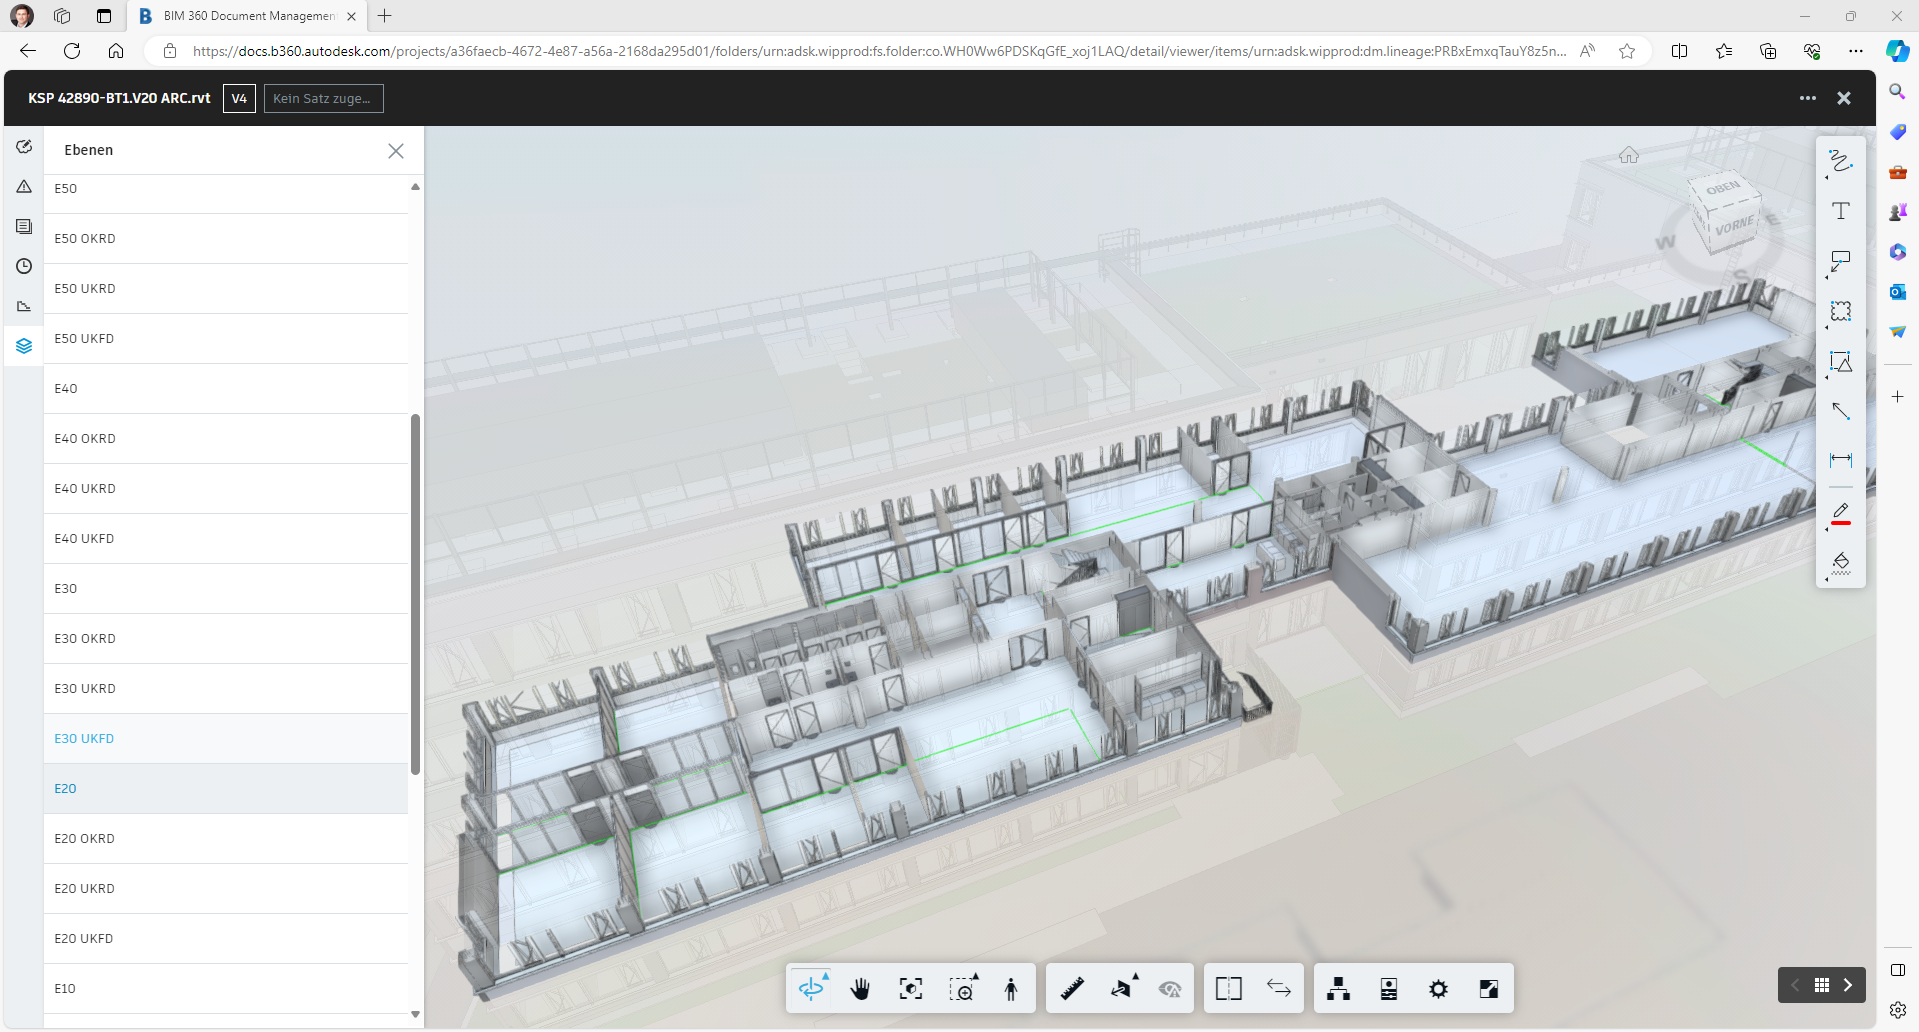1919x1032 pixels.
Task: Expand the more options ellipsis menu
Action: (1807, 98)
